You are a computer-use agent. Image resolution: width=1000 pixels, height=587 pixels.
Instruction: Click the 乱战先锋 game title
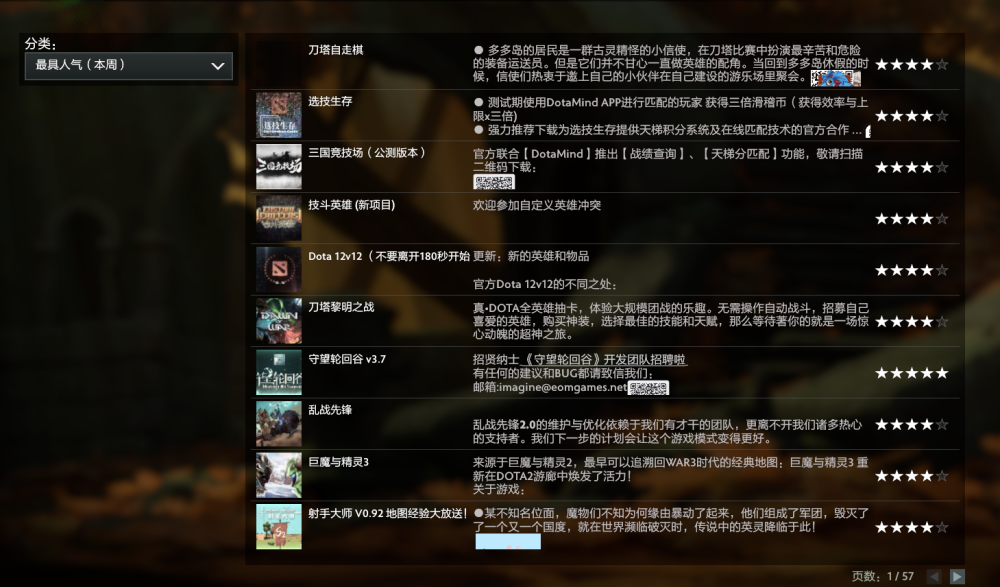(330, 410)
